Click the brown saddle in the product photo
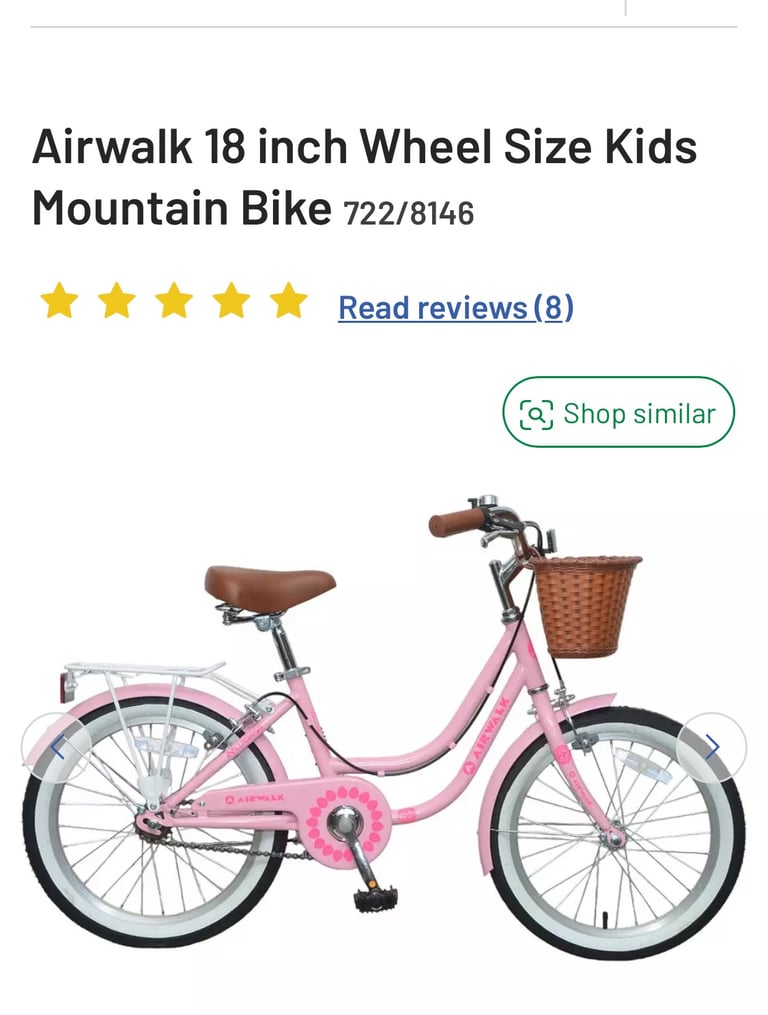Image resolution: width=768 pixels, height=1015 pixels. 269,588
